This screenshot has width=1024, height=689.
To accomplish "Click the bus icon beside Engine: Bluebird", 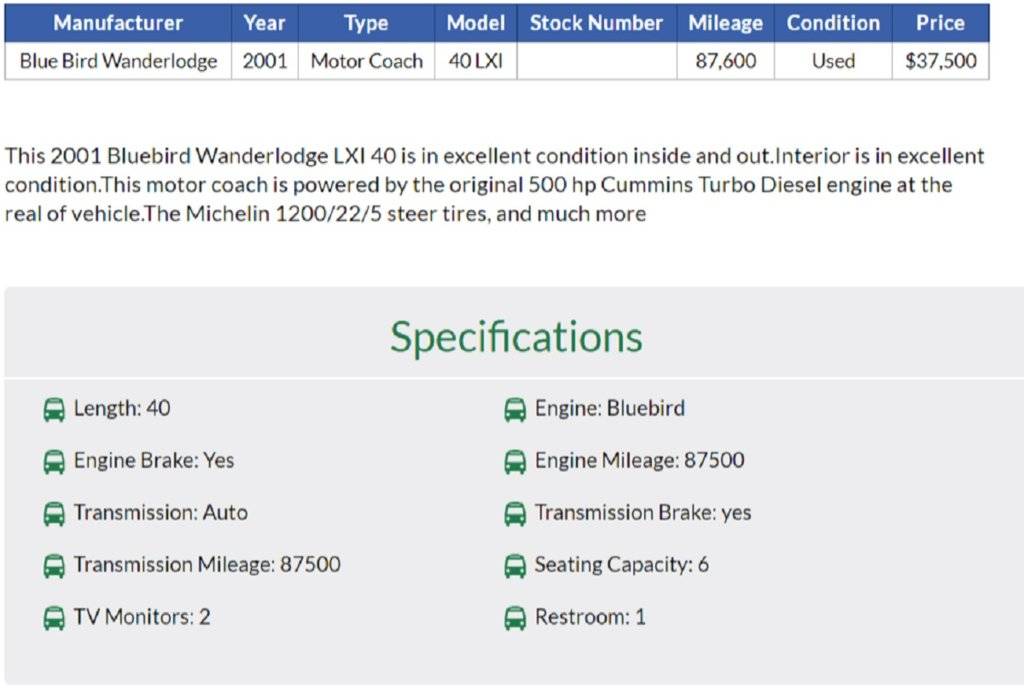I will point(514,409).
